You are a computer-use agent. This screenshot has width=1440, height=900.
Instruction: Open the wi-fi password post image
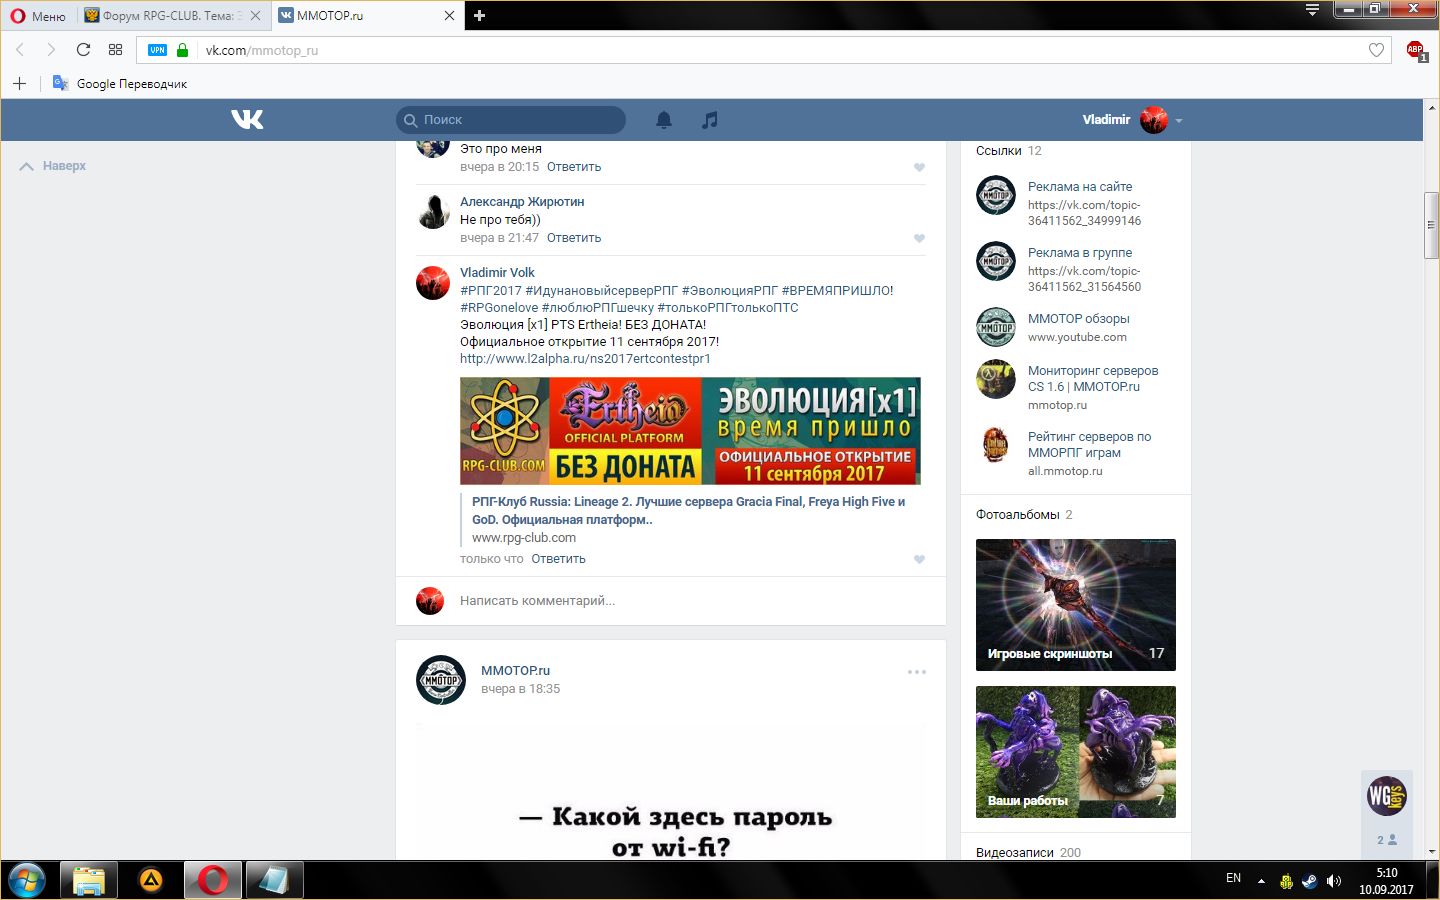(671, 792)
